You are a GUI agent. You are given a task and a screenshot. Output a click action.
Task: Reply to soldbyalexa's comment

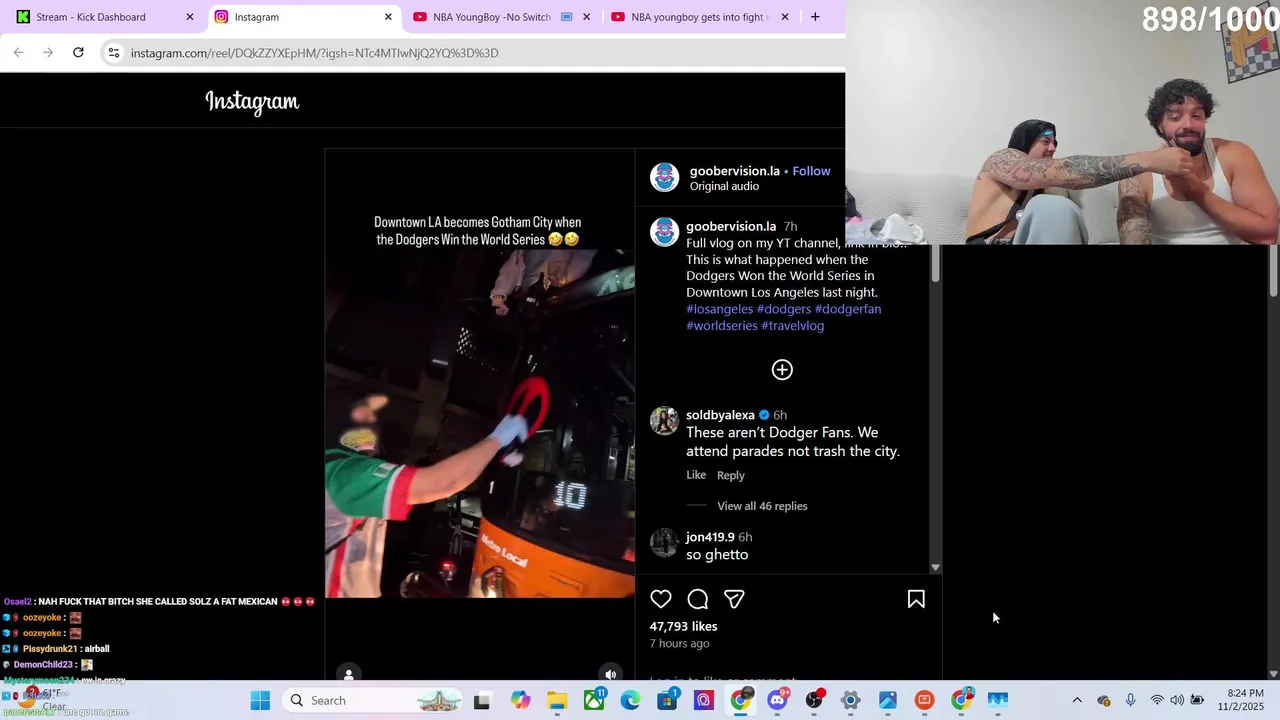click(x=731, y=475)
